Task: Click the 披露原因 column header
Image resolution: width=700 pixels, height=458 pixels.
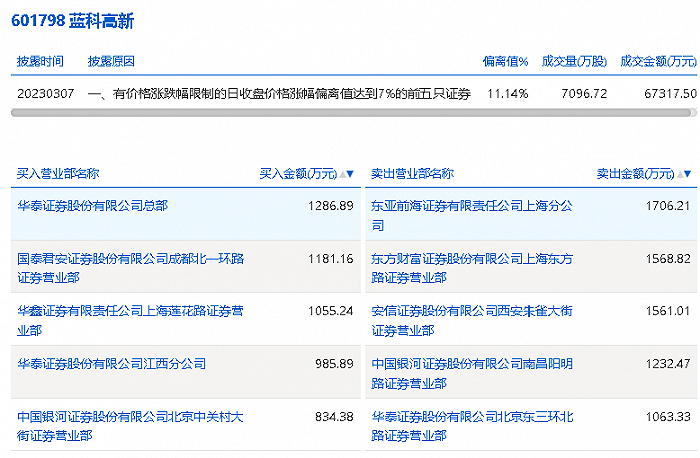Action: (111, 62)
